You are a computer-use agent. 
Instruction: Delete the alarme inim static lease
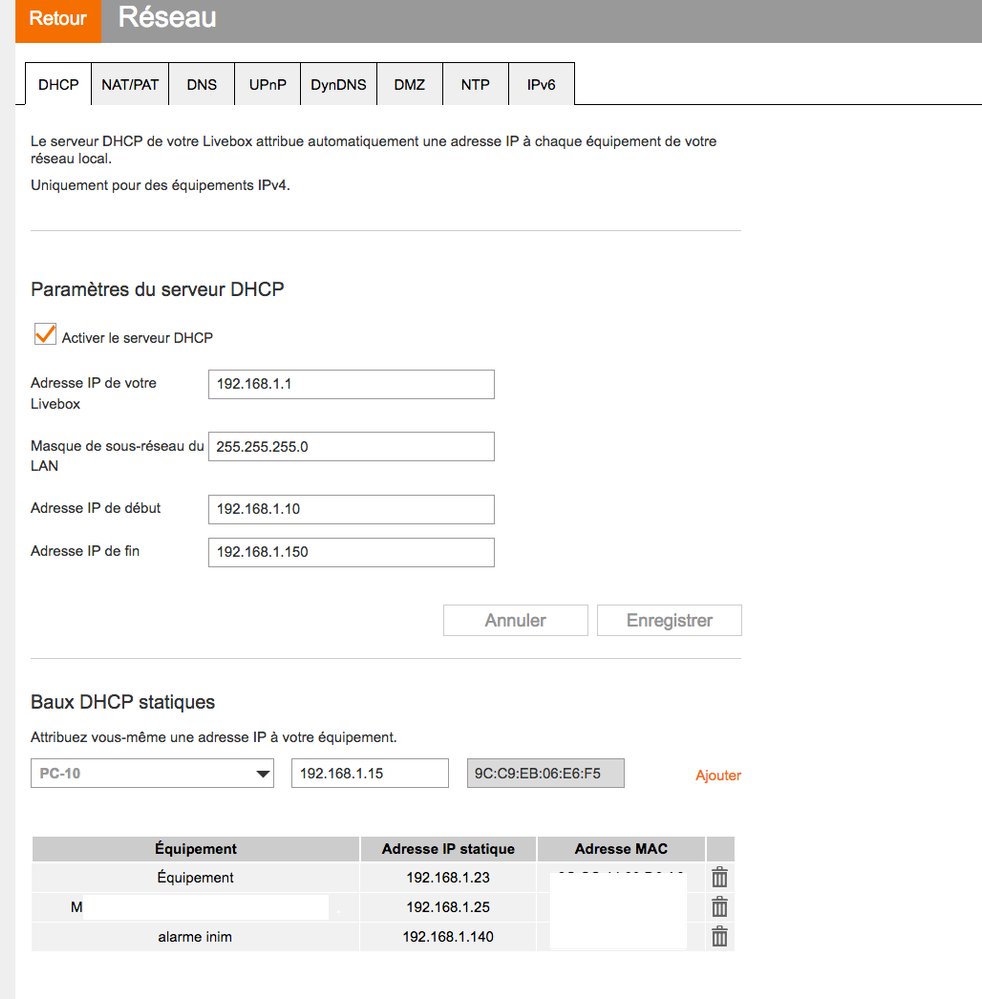click(719, 937)
